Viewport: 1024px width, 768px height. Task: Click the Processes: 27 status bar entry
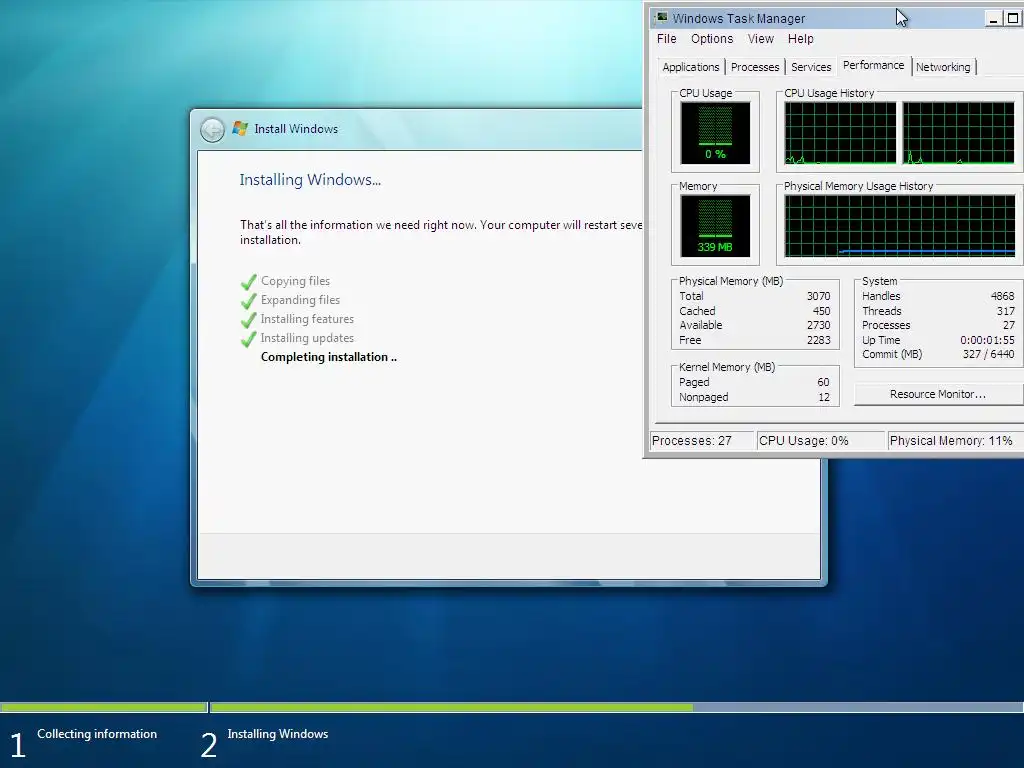pos(701,441)
